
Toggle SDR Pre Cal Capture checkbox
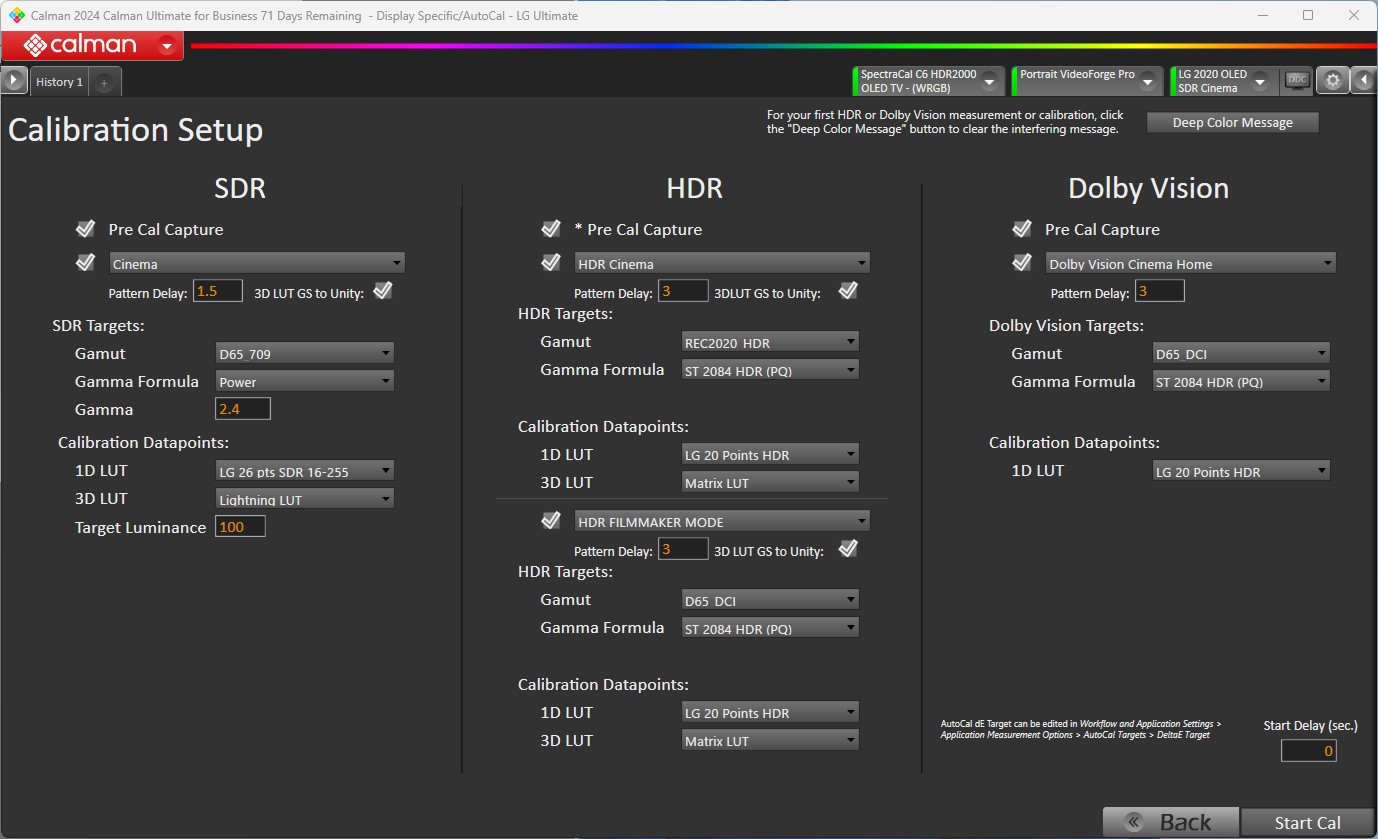click(x=85, y=229)
